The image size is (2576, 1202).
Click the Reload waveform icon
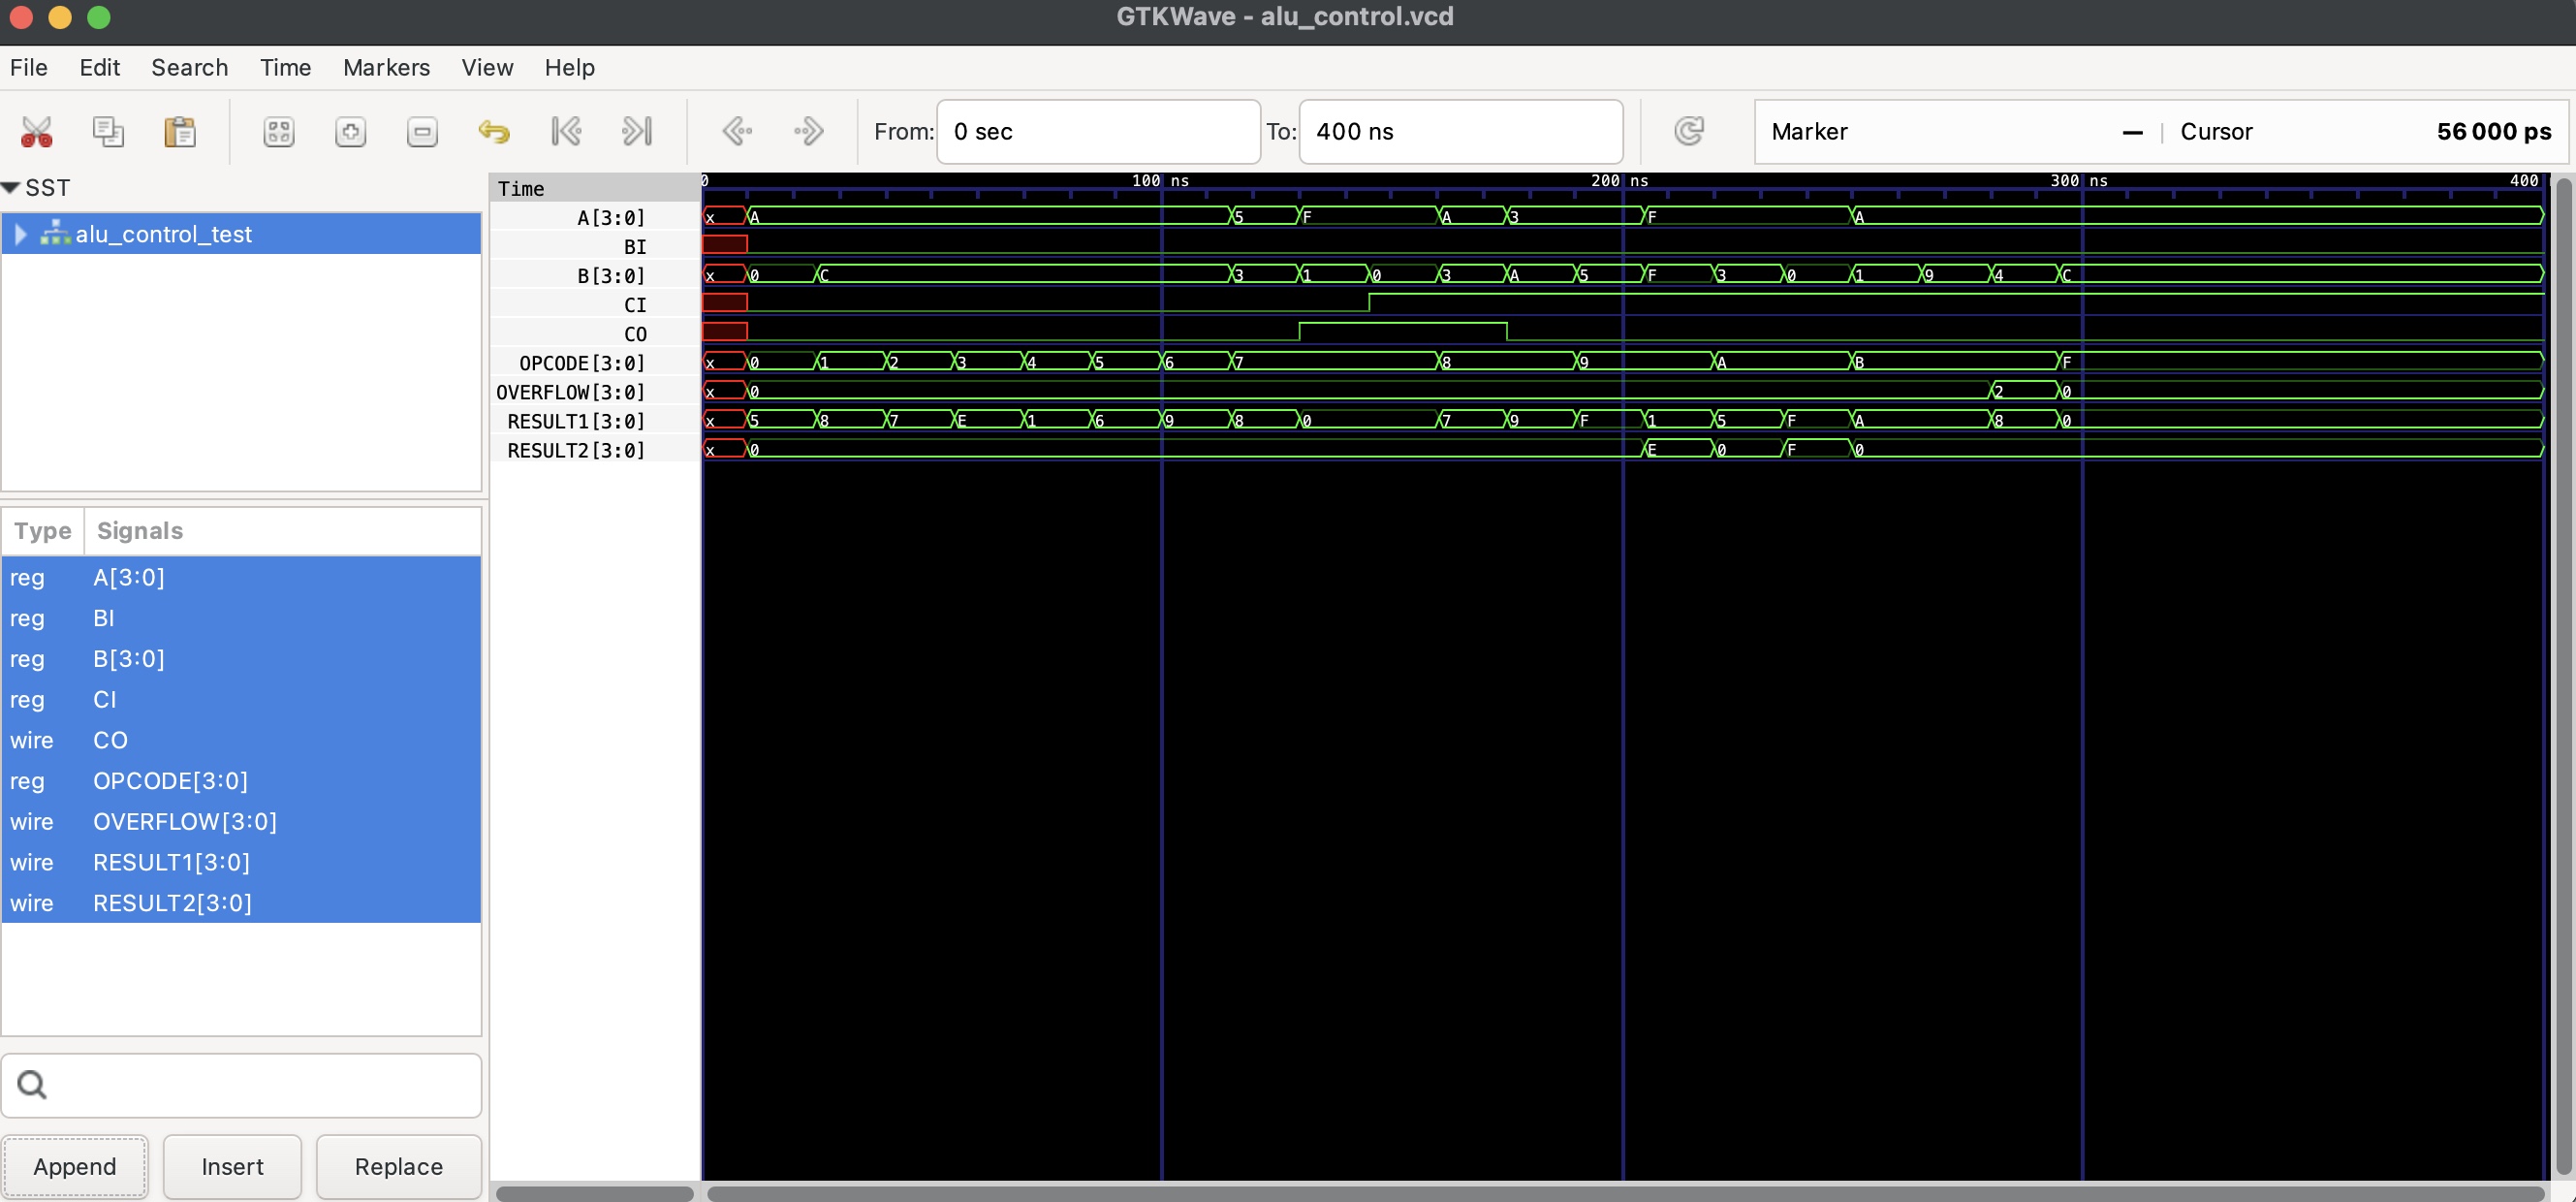(1689, 131)
